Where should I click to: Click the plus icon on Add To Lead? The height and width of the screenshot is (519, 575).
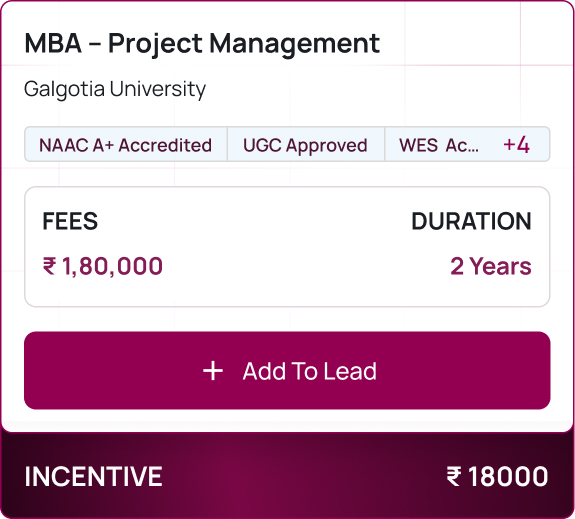[x=213, y=371]
